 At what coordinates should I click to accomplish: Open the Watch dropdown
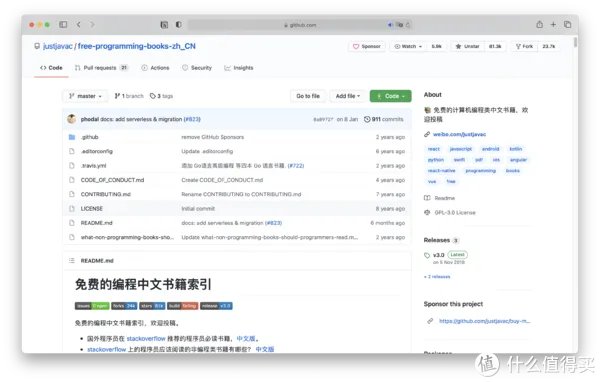(408, 46)
